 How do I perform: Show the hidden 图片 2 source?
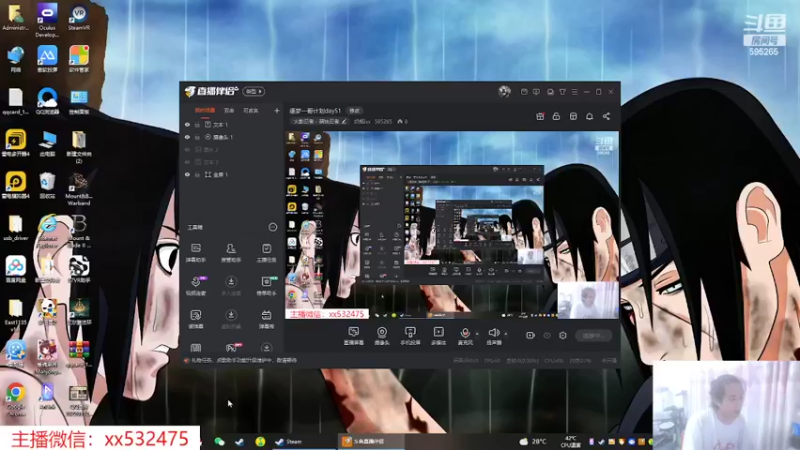pos(187,149)
